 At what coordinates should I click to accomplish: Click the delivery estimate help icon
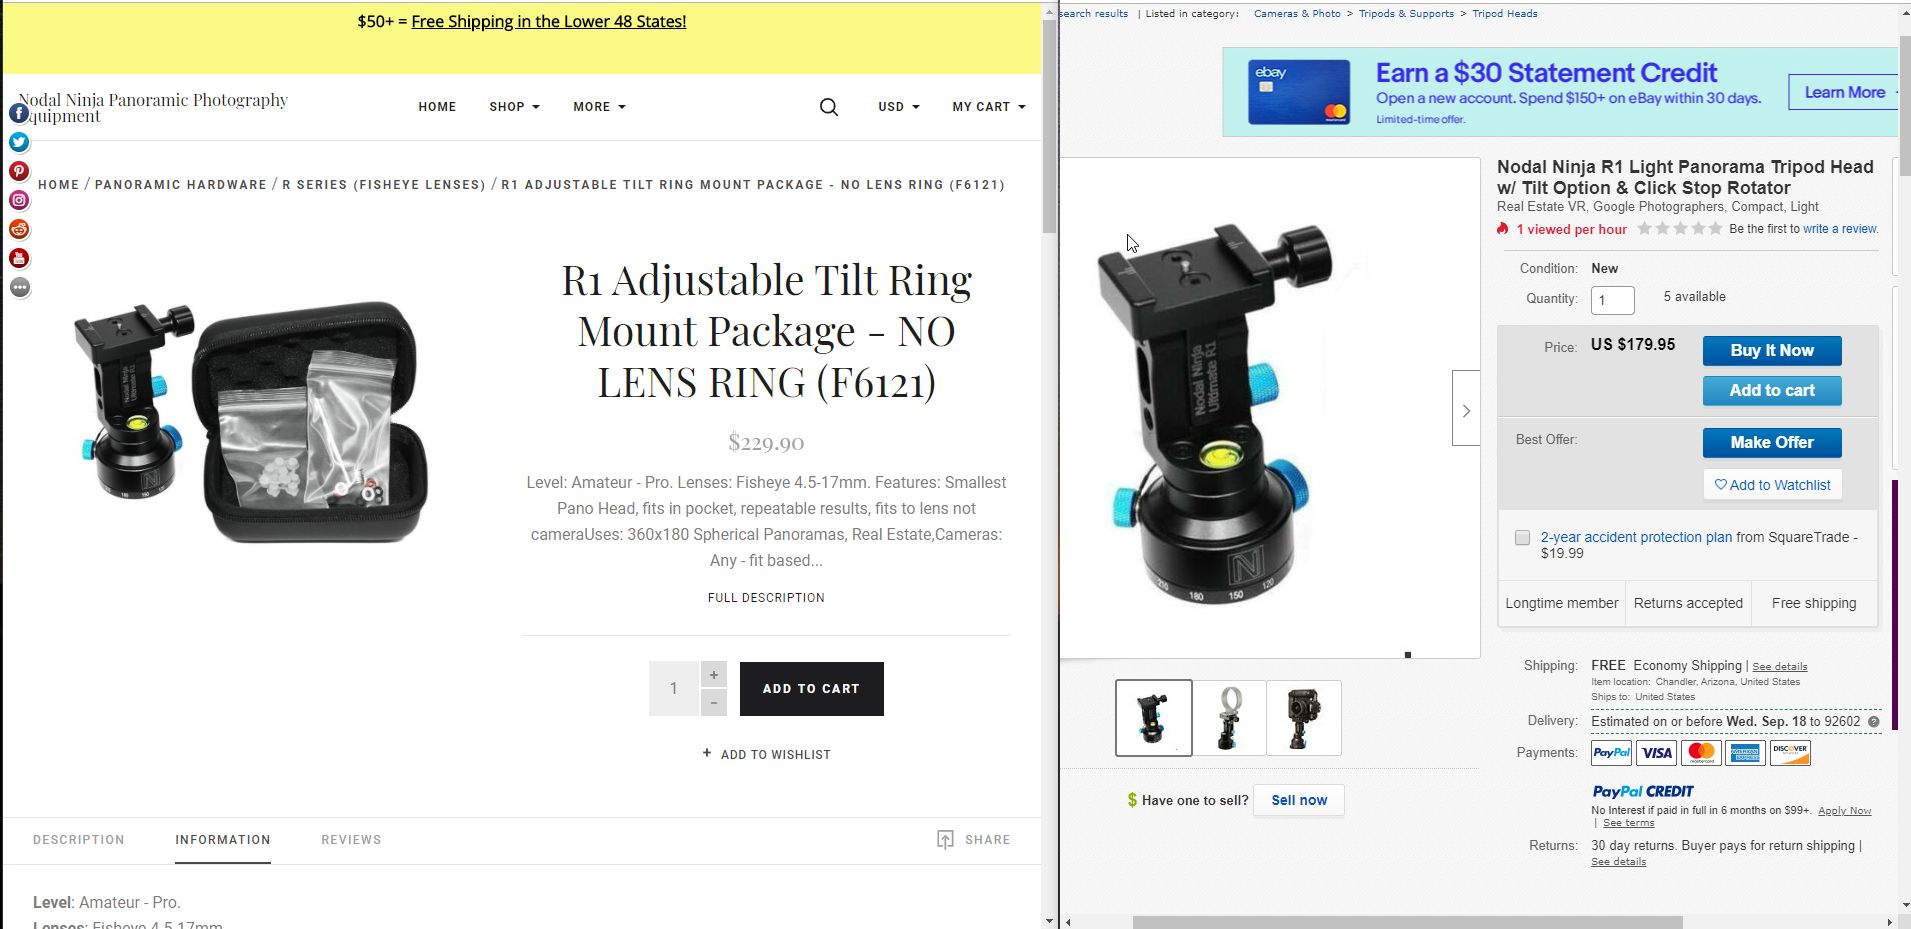1874,722
